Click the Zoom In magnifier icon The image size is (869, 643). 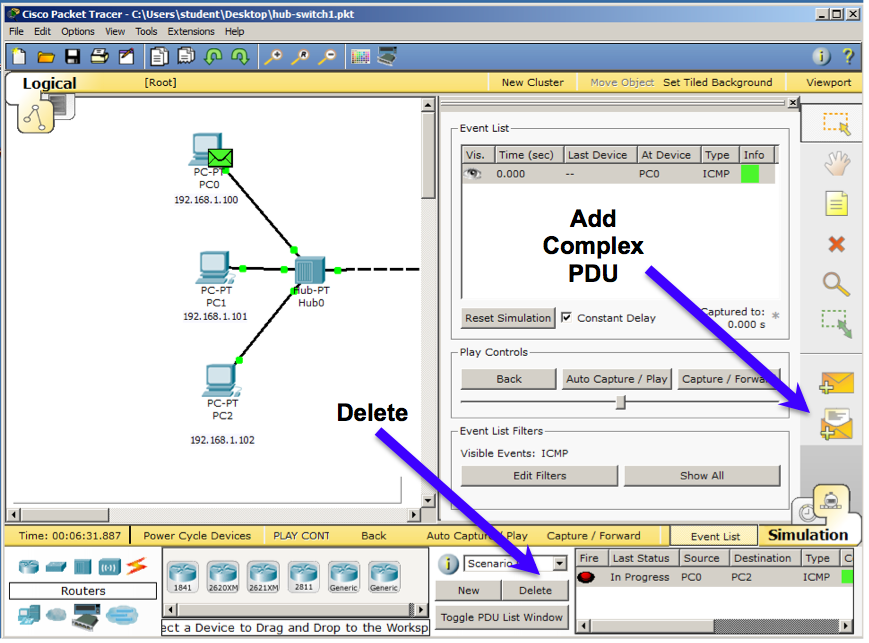(x=273, y=57)
